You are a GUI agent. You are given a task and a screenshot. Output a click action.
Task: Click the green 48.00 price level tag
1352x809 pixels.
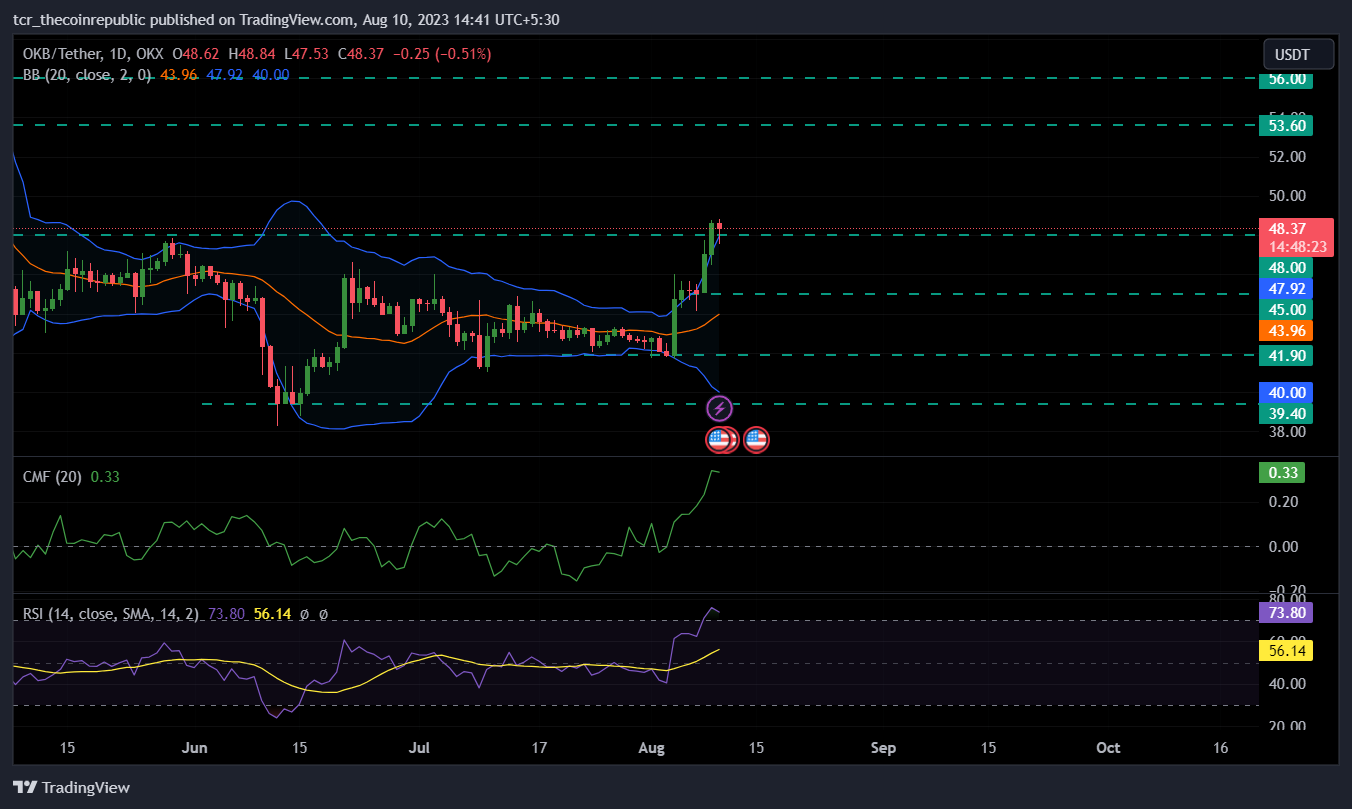tap(1285, 267)
